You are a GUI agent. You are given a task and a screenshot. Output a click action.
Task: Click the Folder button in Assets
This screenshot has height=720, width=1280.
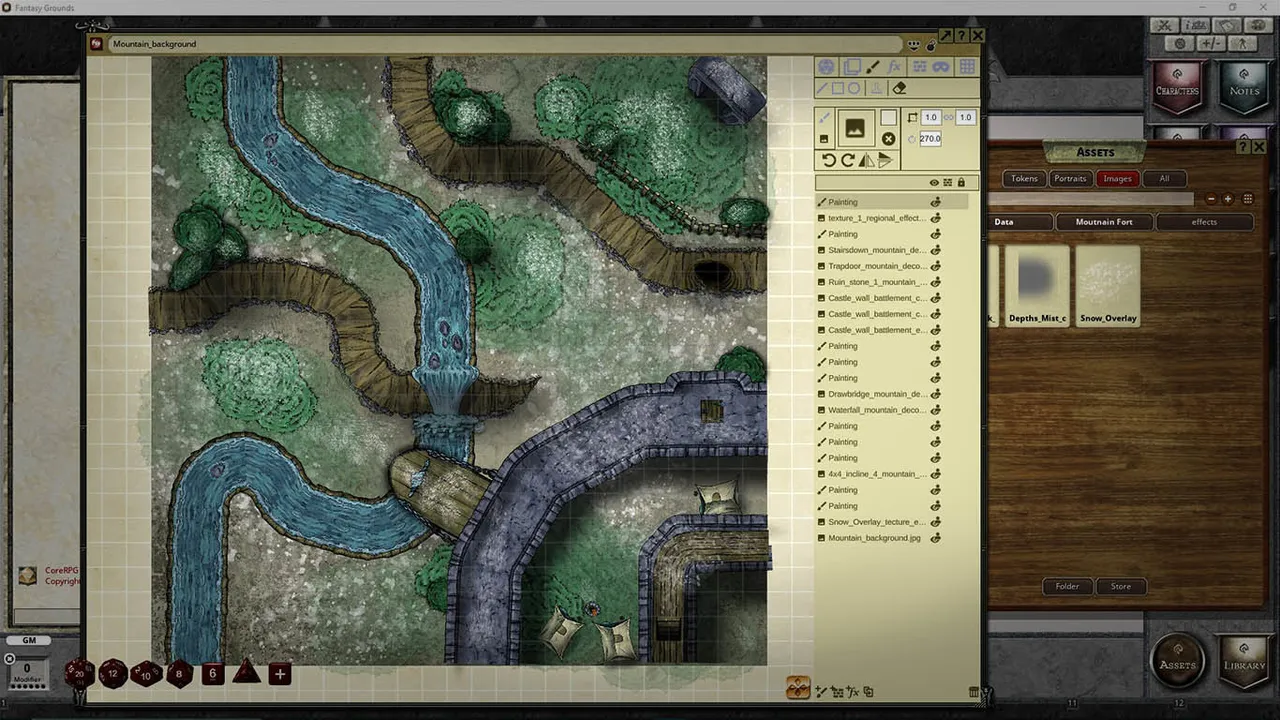click(x=1067, y=587)
